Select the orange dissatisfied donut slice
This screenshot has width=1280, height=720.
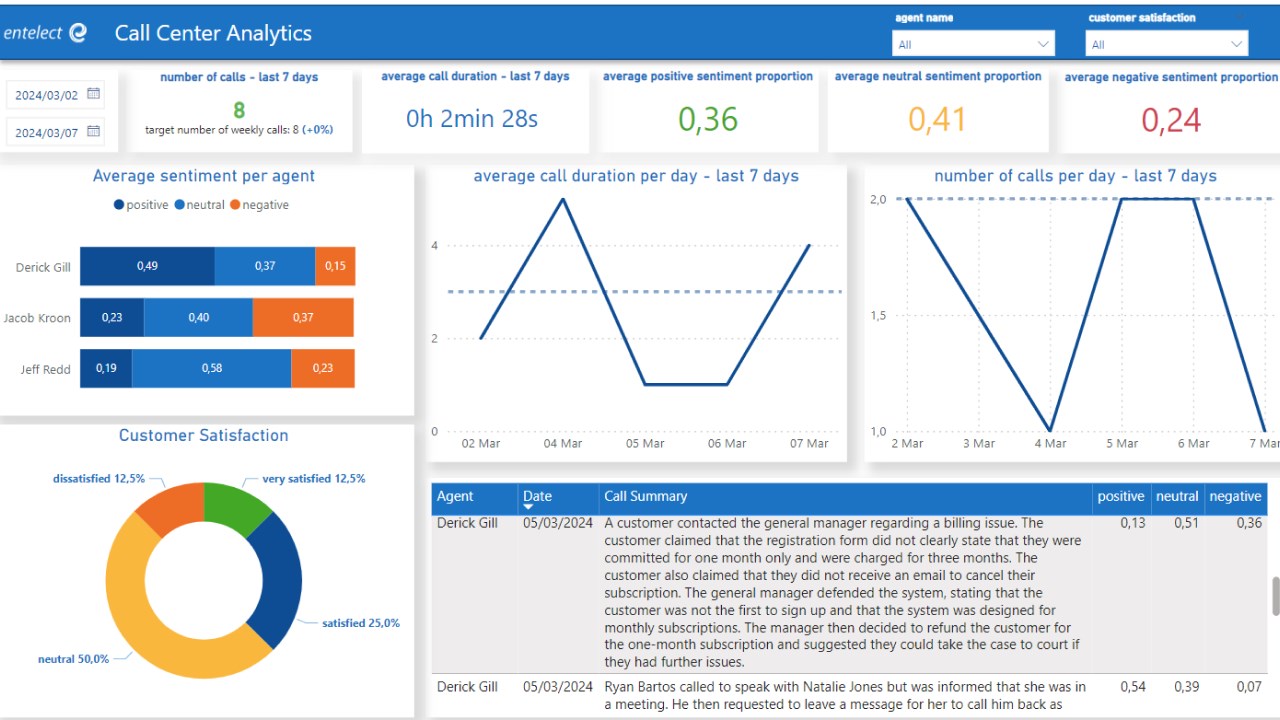172,506
